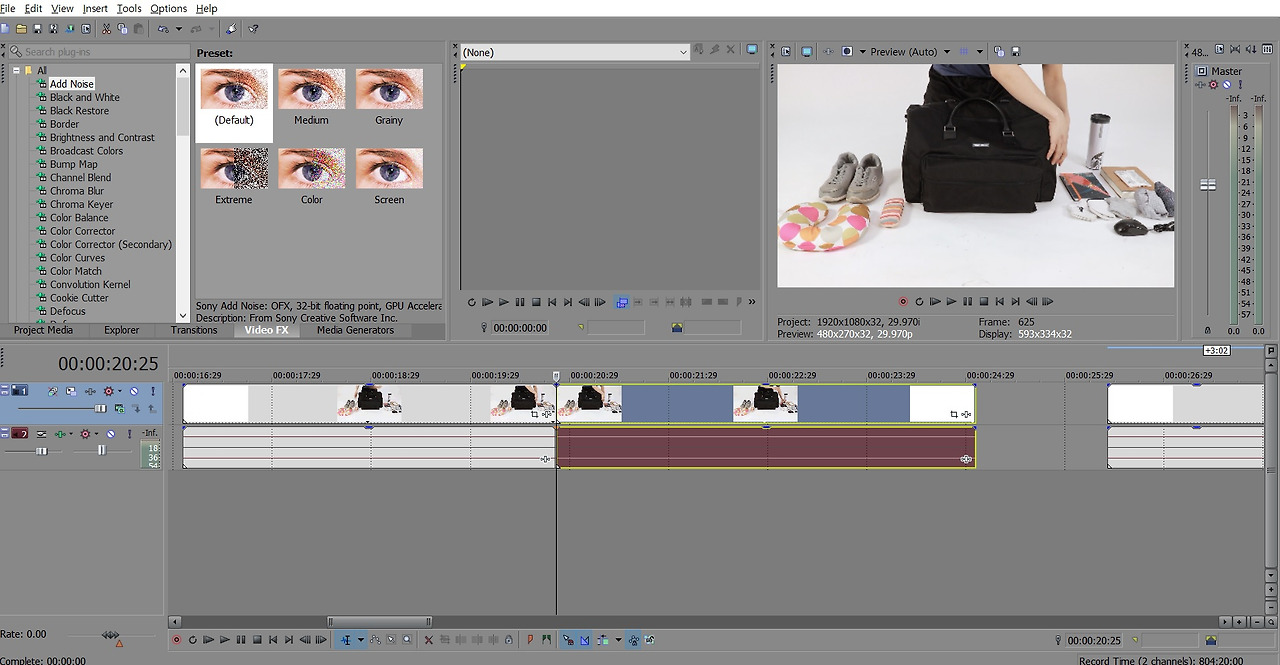Click Bypass Motion Blur icon on track 1
This screenshot has height=665, width=1280.
pos(53,391)
